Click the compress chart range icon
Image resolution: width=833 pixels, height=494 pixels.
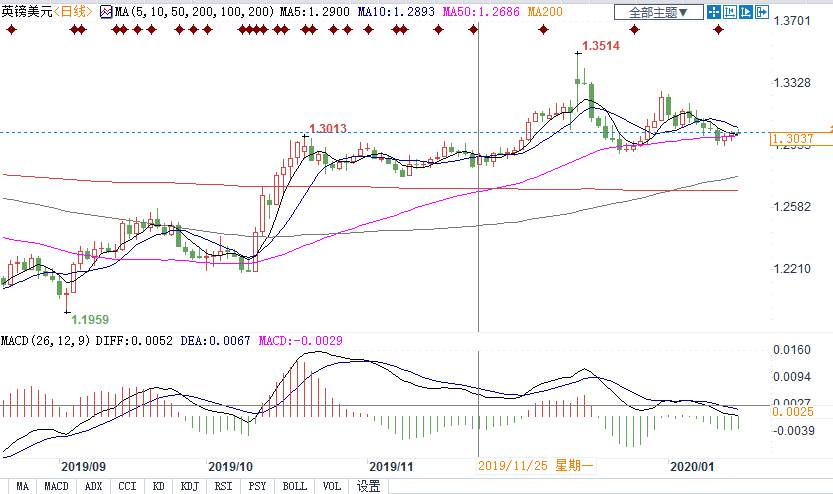730,12
